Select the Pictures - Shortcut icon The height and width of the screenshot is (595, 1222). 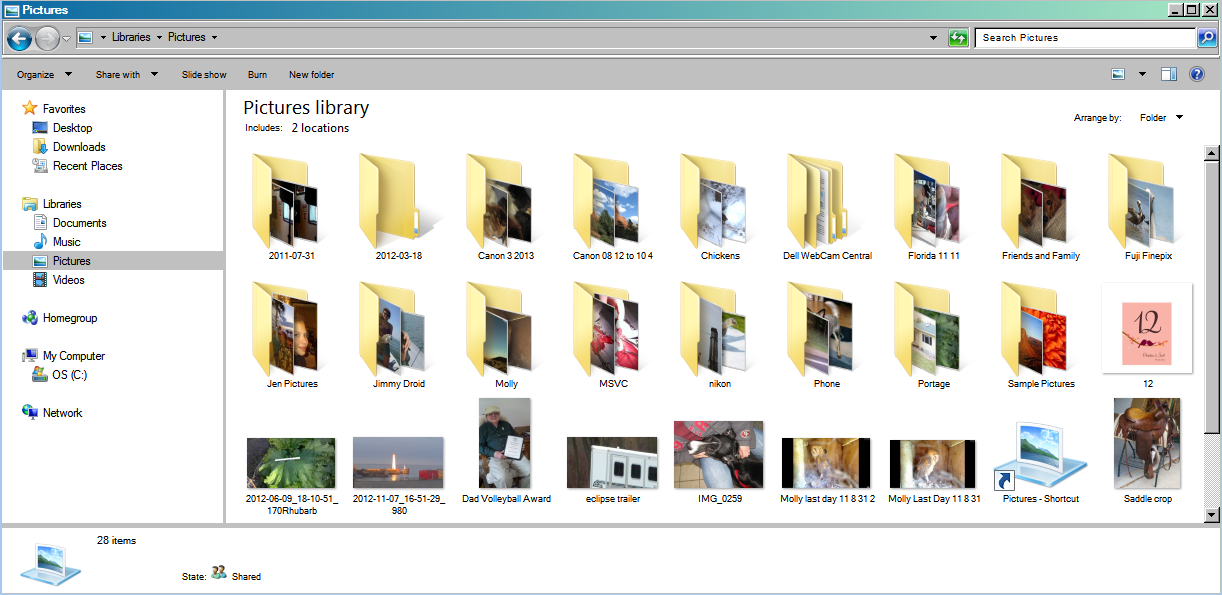pyautogui.click(x=1041, y=455)
